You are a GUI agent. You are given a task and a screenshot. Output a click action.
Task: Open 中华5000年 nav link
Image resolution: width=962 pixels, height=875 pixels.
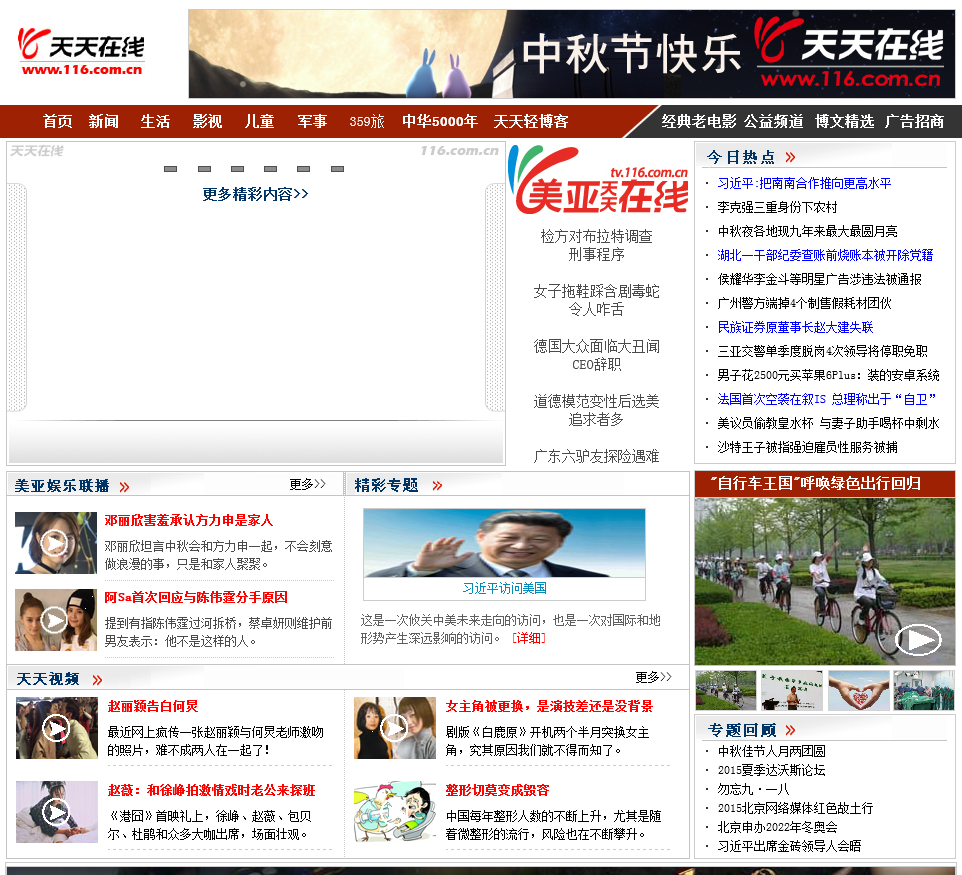tap(440, 121)
